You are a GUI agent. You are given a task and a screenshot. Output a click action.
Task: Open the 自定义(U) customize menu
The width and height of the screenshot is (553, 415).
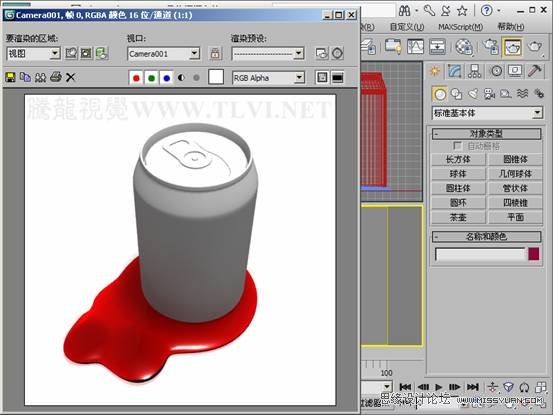407,27
